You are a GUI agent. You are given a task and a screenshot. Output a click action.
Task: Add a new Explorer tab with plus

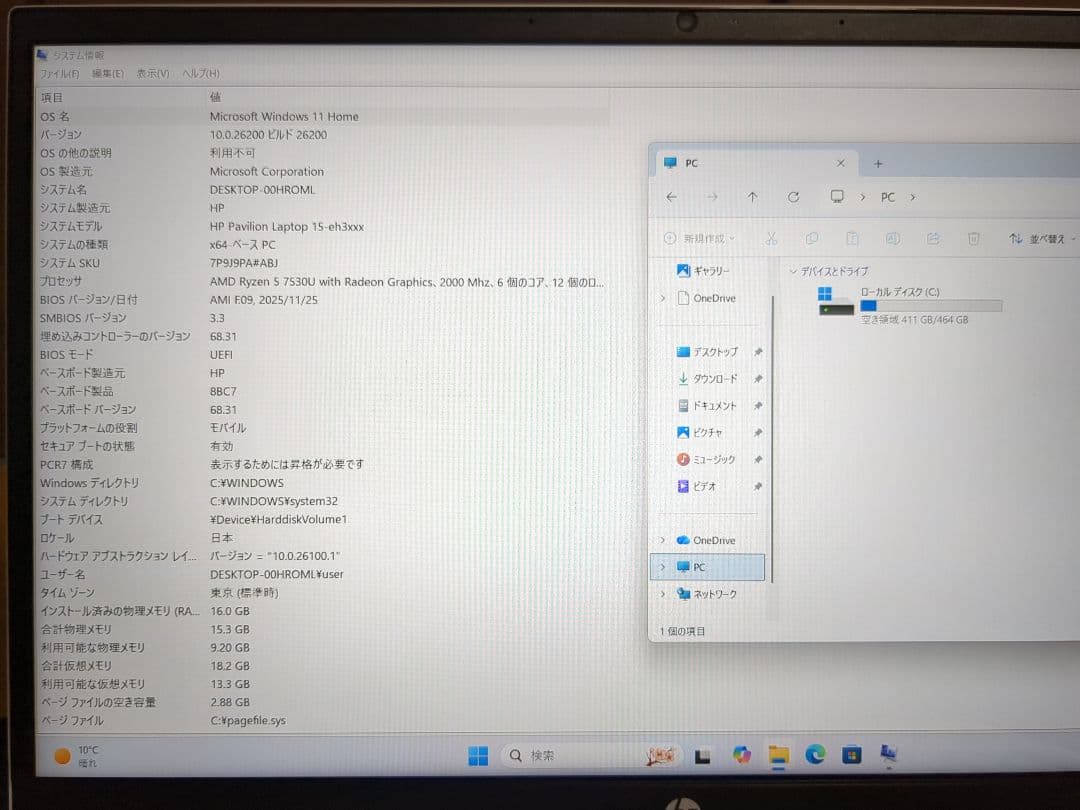click(878, 164)
